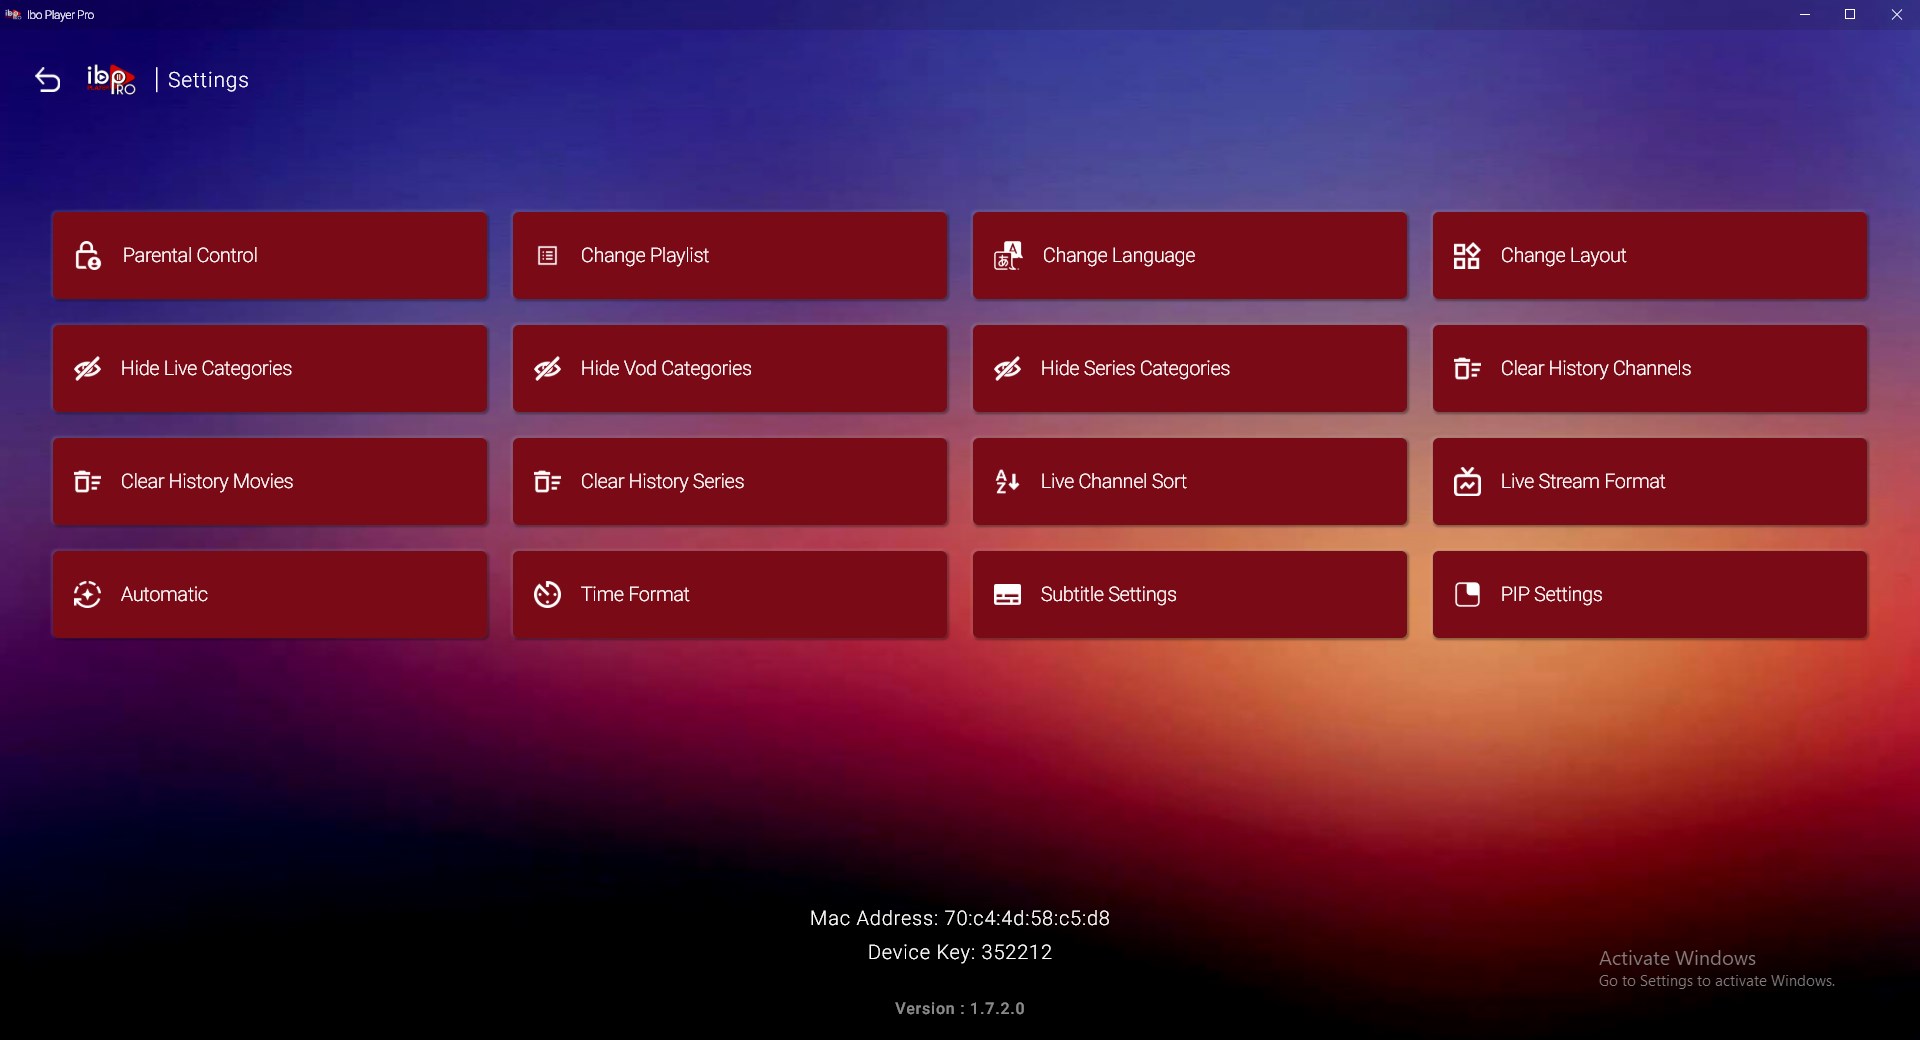Click the Change Playlist document icon
This screenshot has height=1040, width=1920.
coord(547,255)
